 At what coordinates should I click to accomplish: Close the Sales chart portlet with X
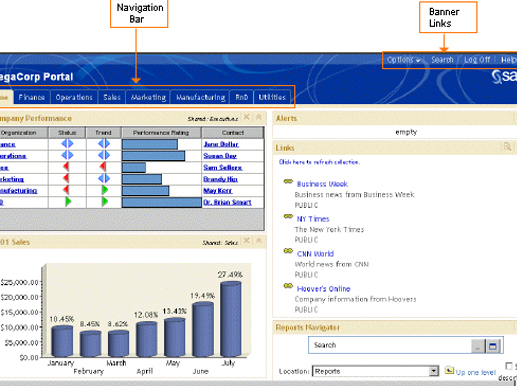click(x=246, y=241)
